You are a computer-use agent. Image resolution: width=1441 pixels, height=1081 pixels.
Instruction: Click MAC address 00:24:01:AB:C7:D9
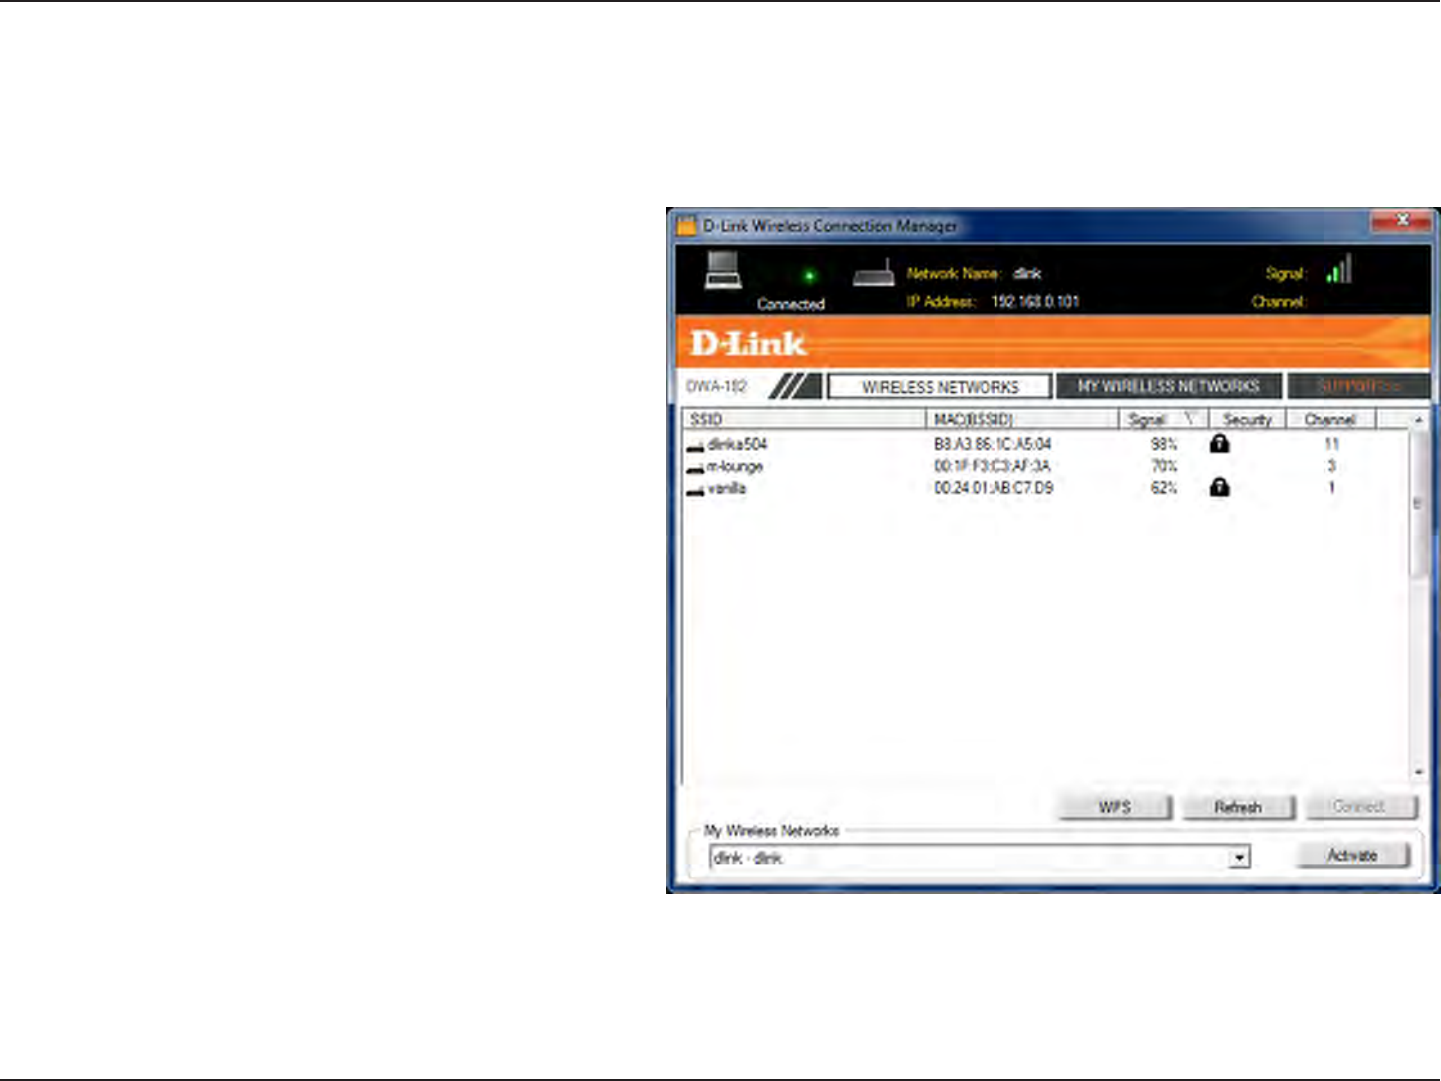pyautogui.click(x=994, y=488)
